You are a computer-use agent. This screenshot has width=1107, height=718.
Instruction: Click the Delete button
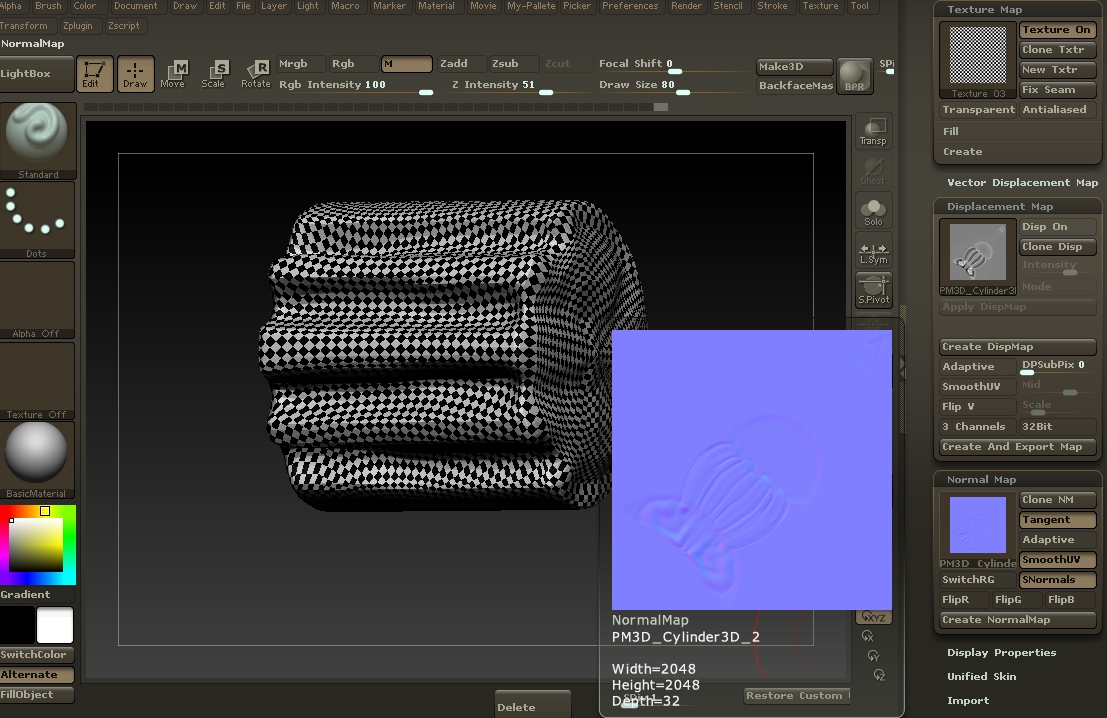pos(532,705)
